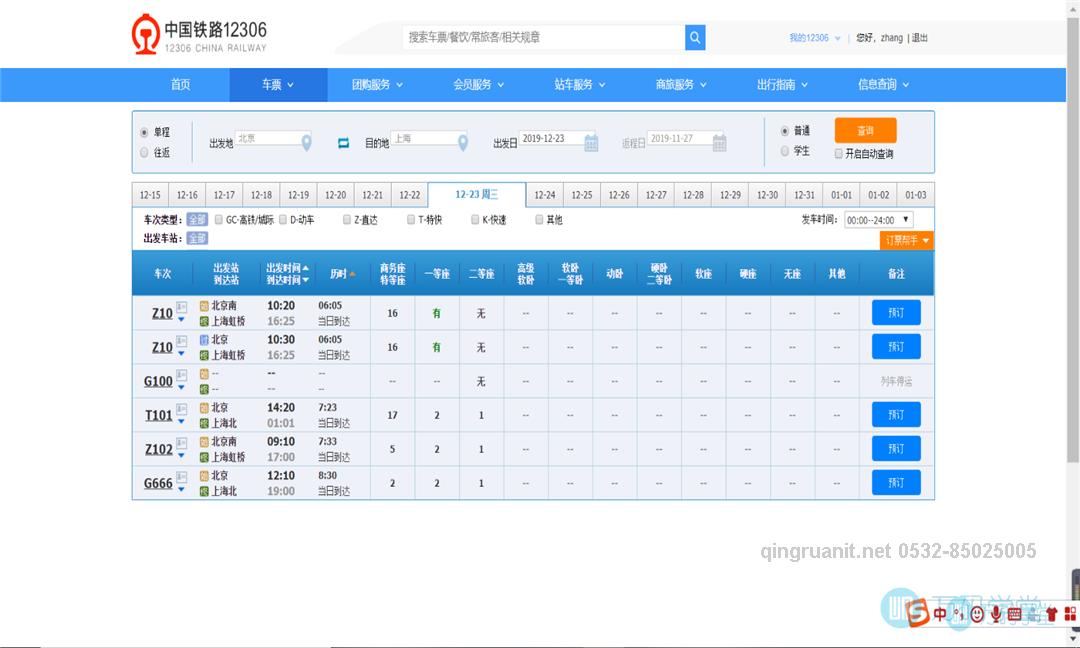Toggle Chinese/English via the 中 input icon

click(x=940, y=613)
